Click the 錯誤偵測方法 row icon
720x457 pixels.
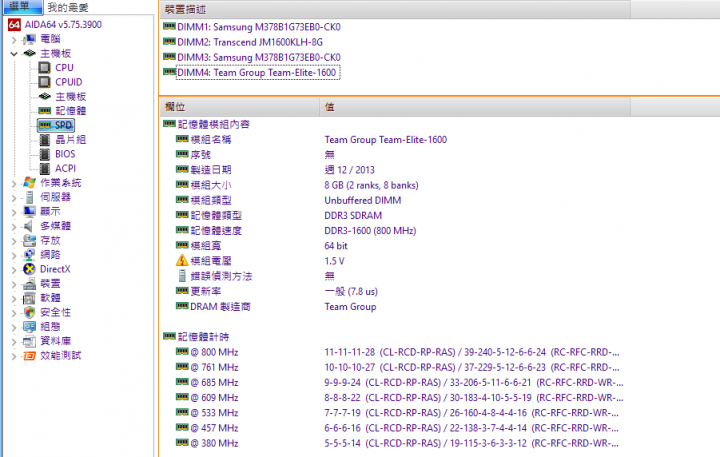182,276
